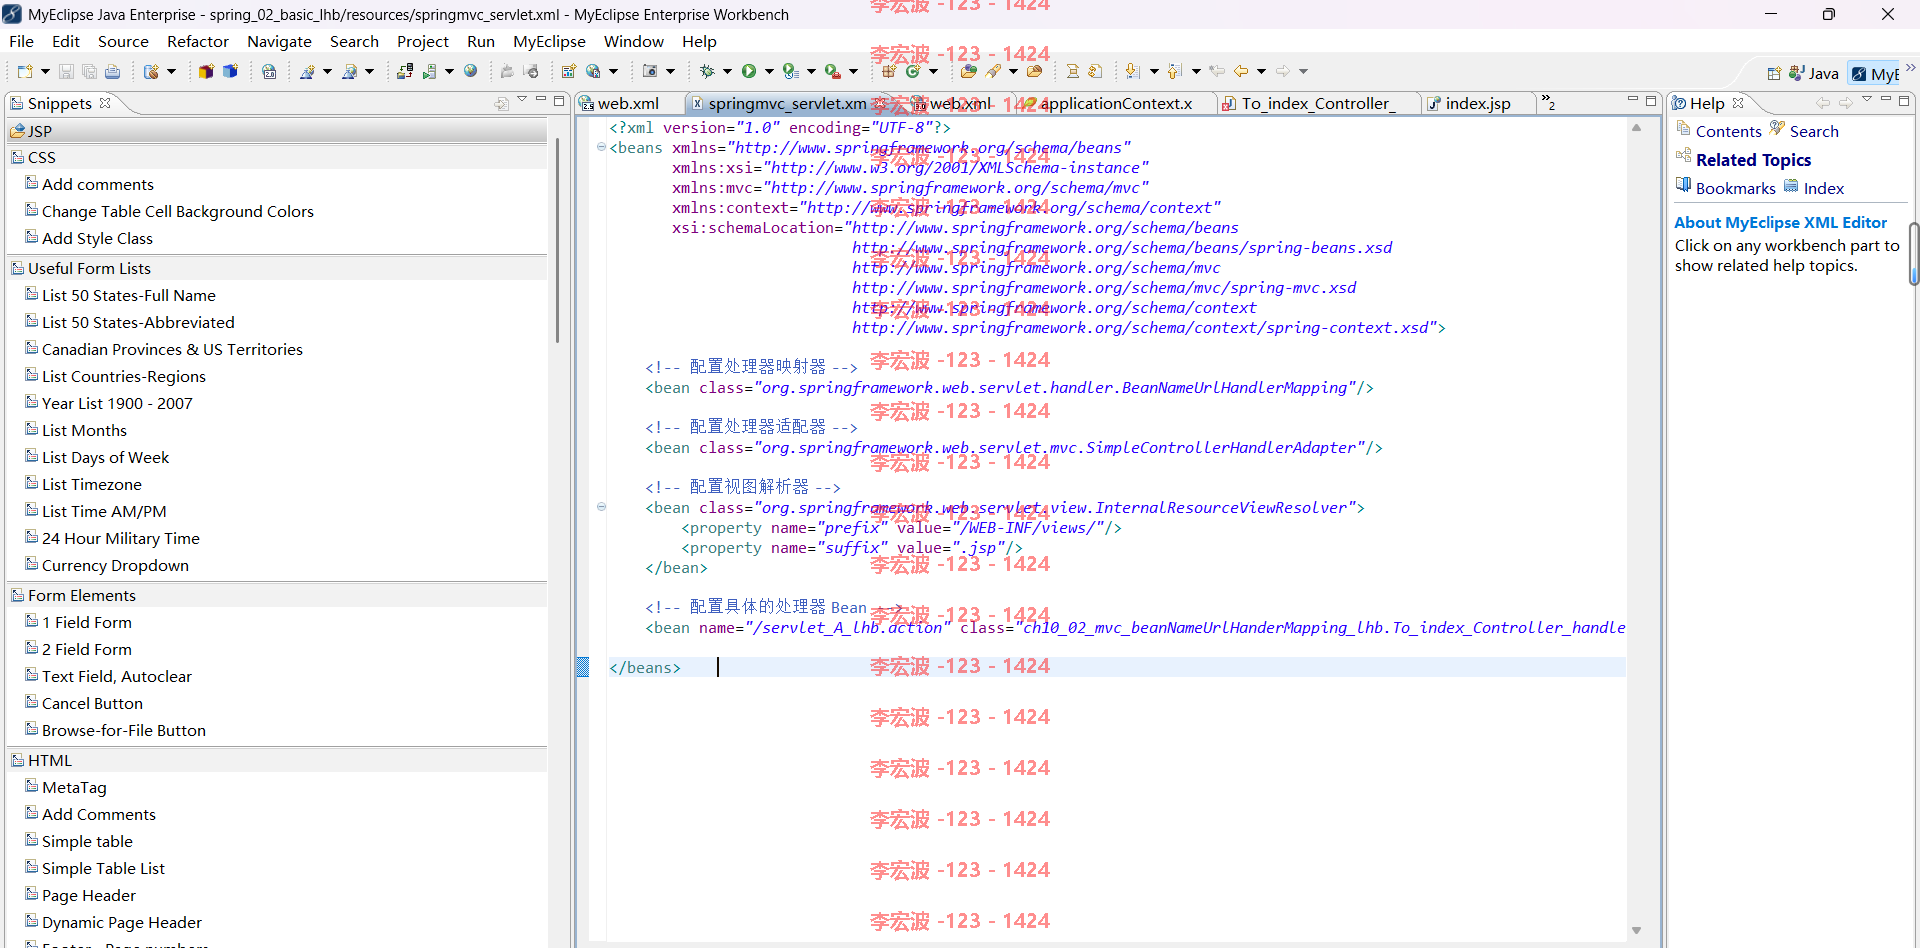Switch to the Java perspective
Viewport: 1920px width, 948px height.
coord(1814,73)
